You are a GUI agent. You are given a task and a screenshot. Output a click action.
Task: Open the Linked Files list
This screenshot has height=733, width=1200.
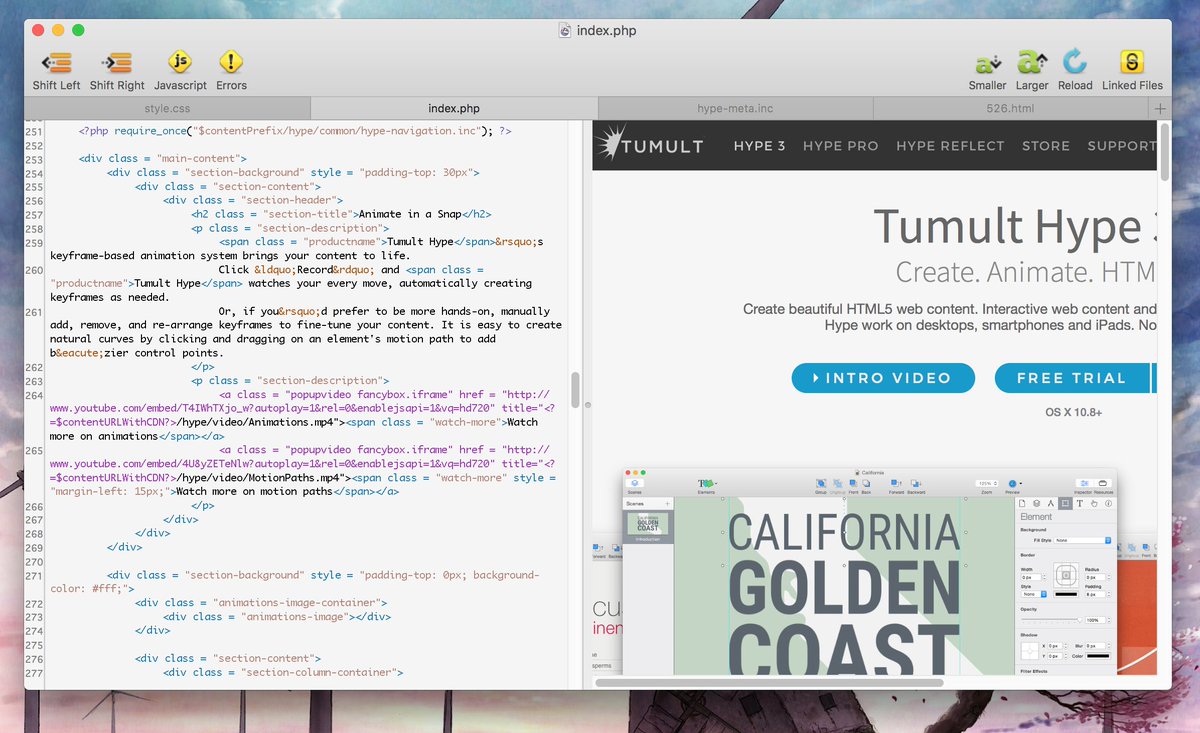pos(1132,62)
